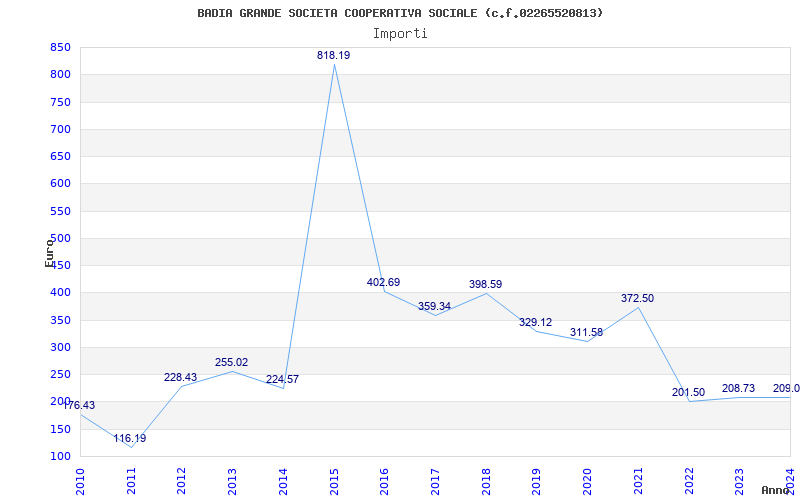Select the 2020 x-axis year
Viewport: 800px width, 500px height.
coord(588,482)
